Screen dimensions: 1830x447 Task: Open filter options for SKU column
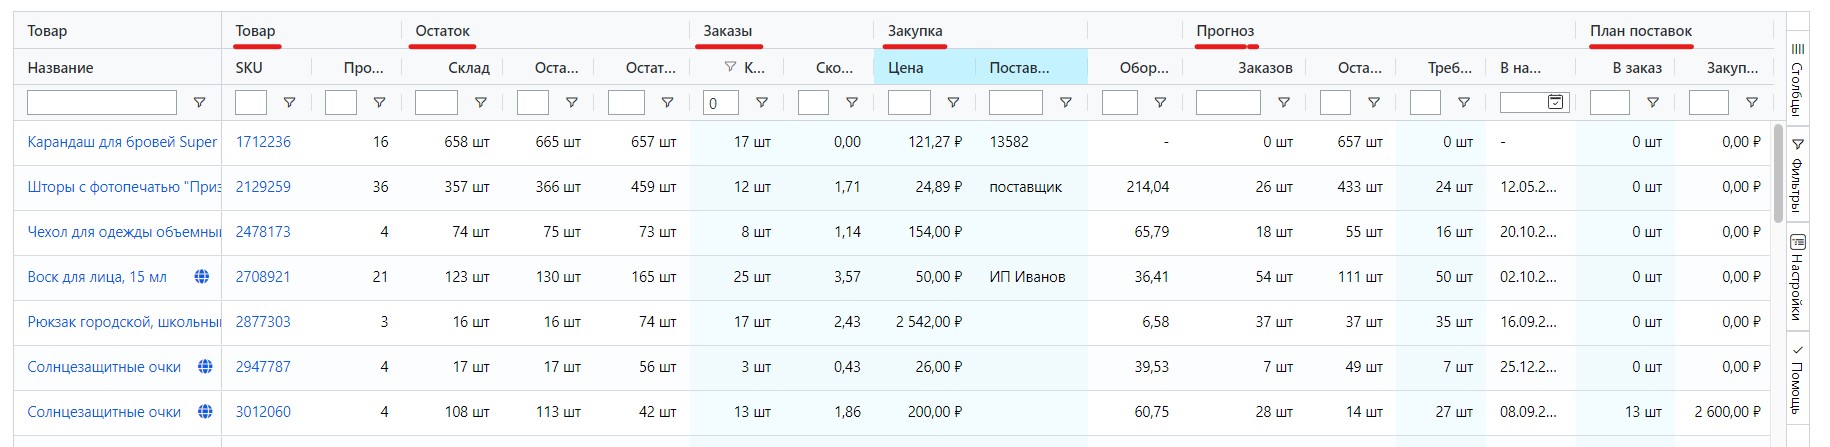click(x=289, y=103)
